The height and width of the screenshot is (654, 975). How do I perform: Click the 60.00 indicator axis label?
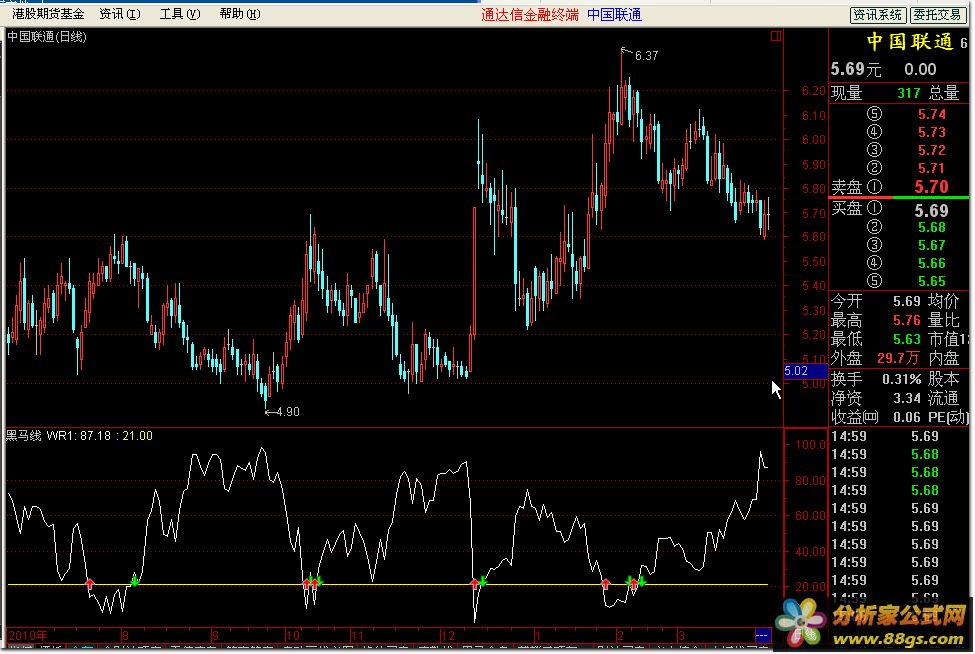tap(811, 516)
